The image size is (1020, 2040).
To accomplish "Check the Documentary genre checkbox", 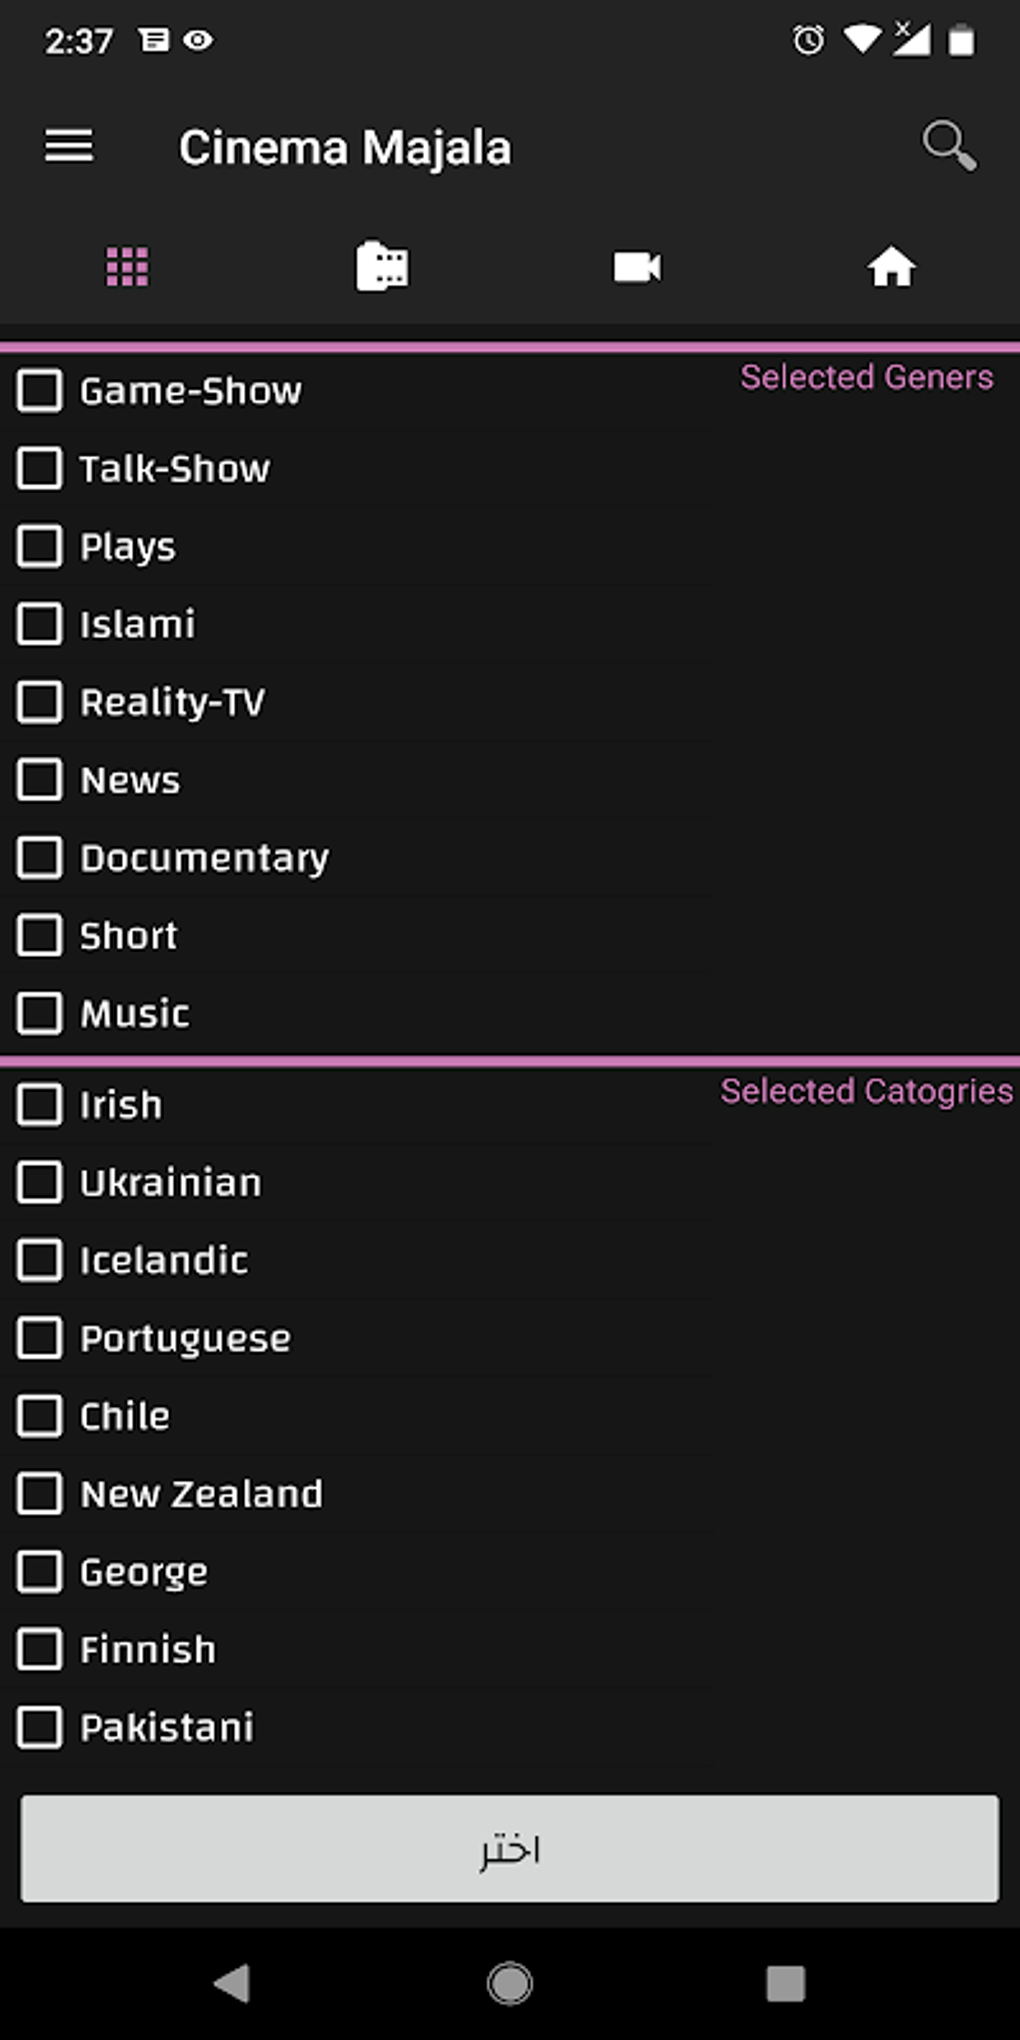I will [39, 857].
